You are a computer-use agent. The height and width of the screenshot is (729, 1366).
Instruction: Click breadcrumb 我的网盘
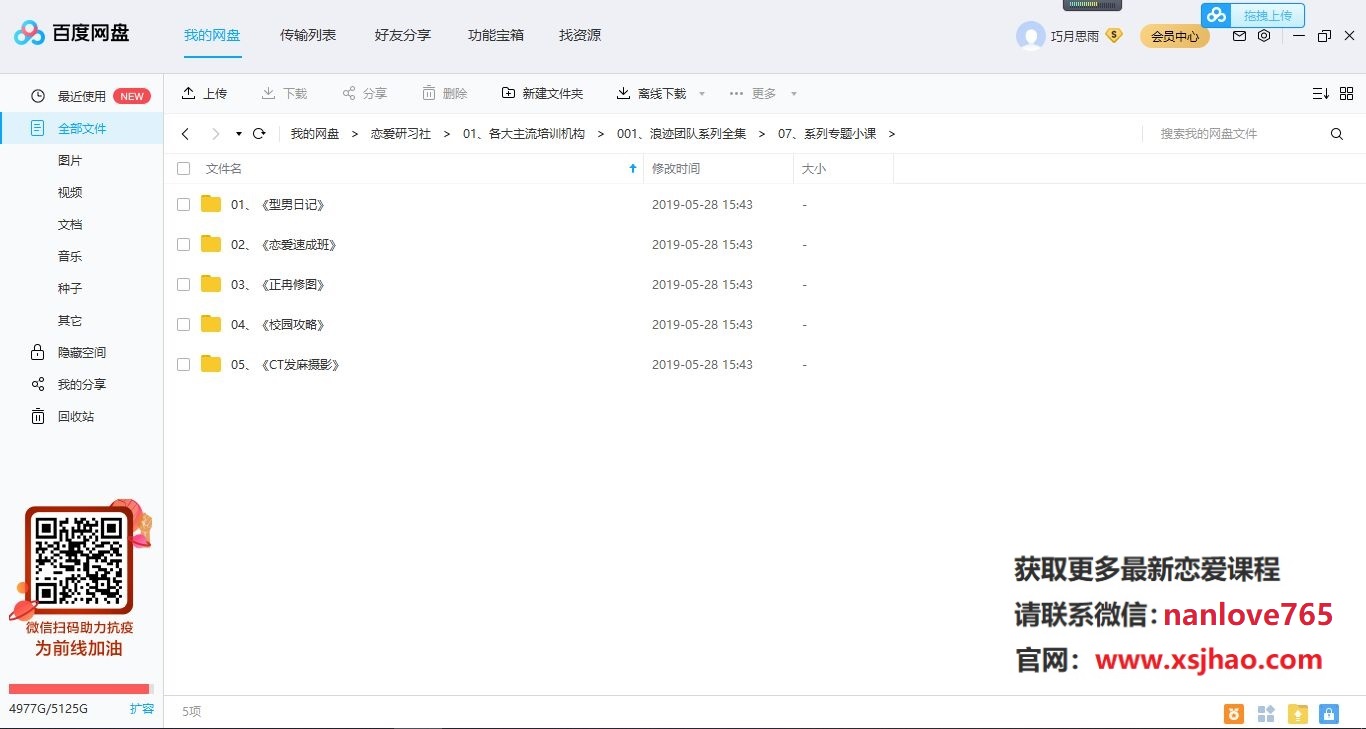coord(315,134)
